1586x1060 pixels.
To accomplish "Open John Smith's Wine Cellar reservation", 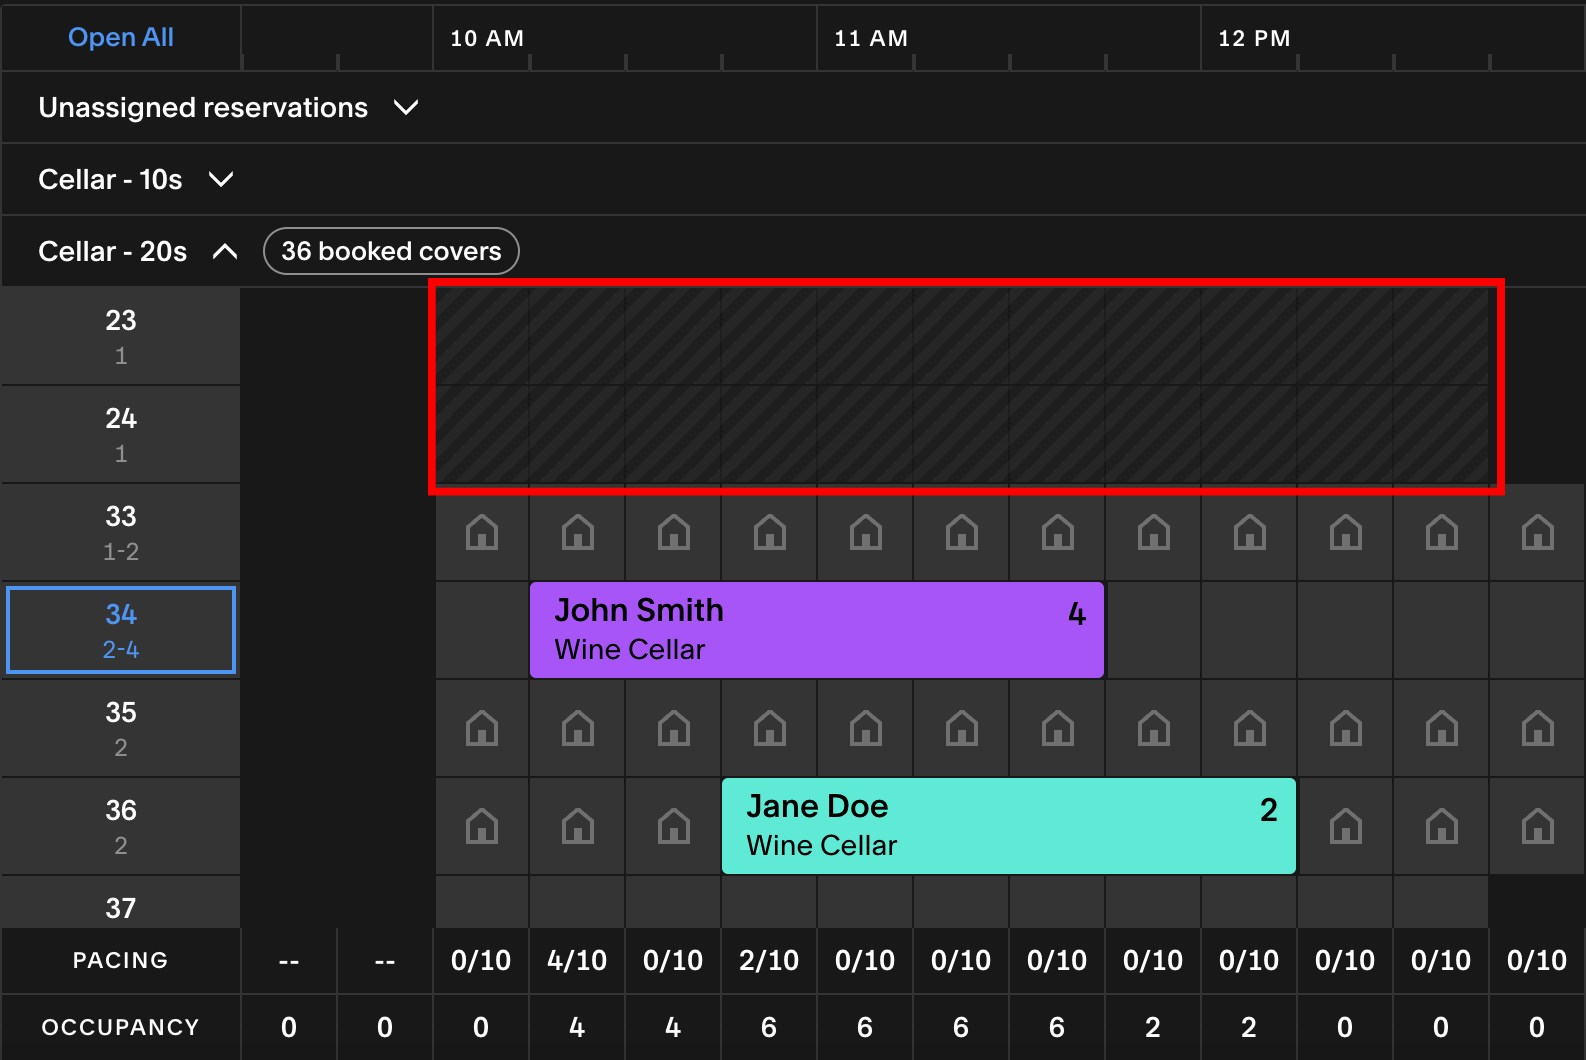I will 817,630.
